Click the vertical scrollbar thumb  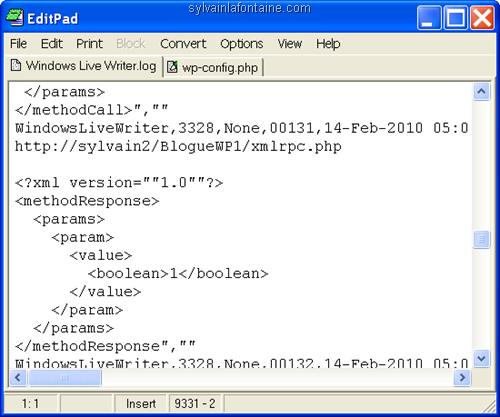(481, 239)
